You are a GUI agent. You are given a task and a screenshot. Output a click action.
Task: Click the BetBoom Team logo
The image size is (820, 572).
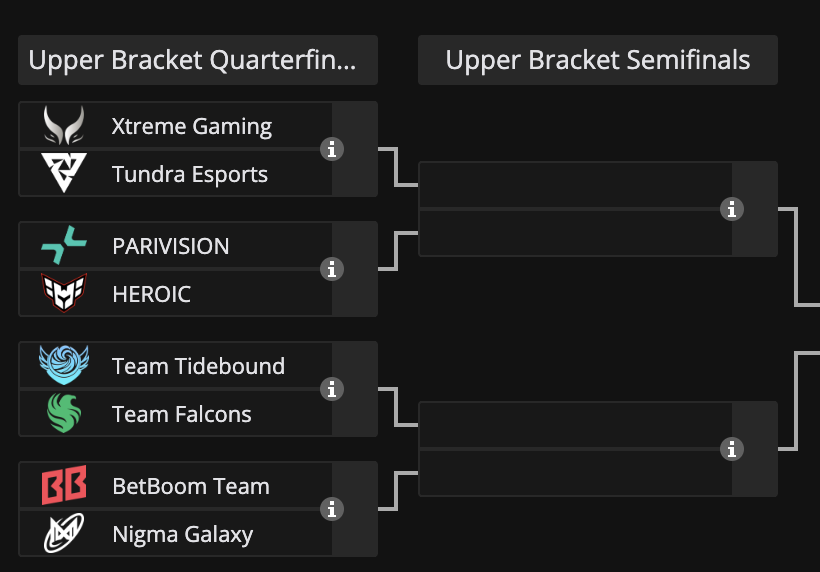64,486
